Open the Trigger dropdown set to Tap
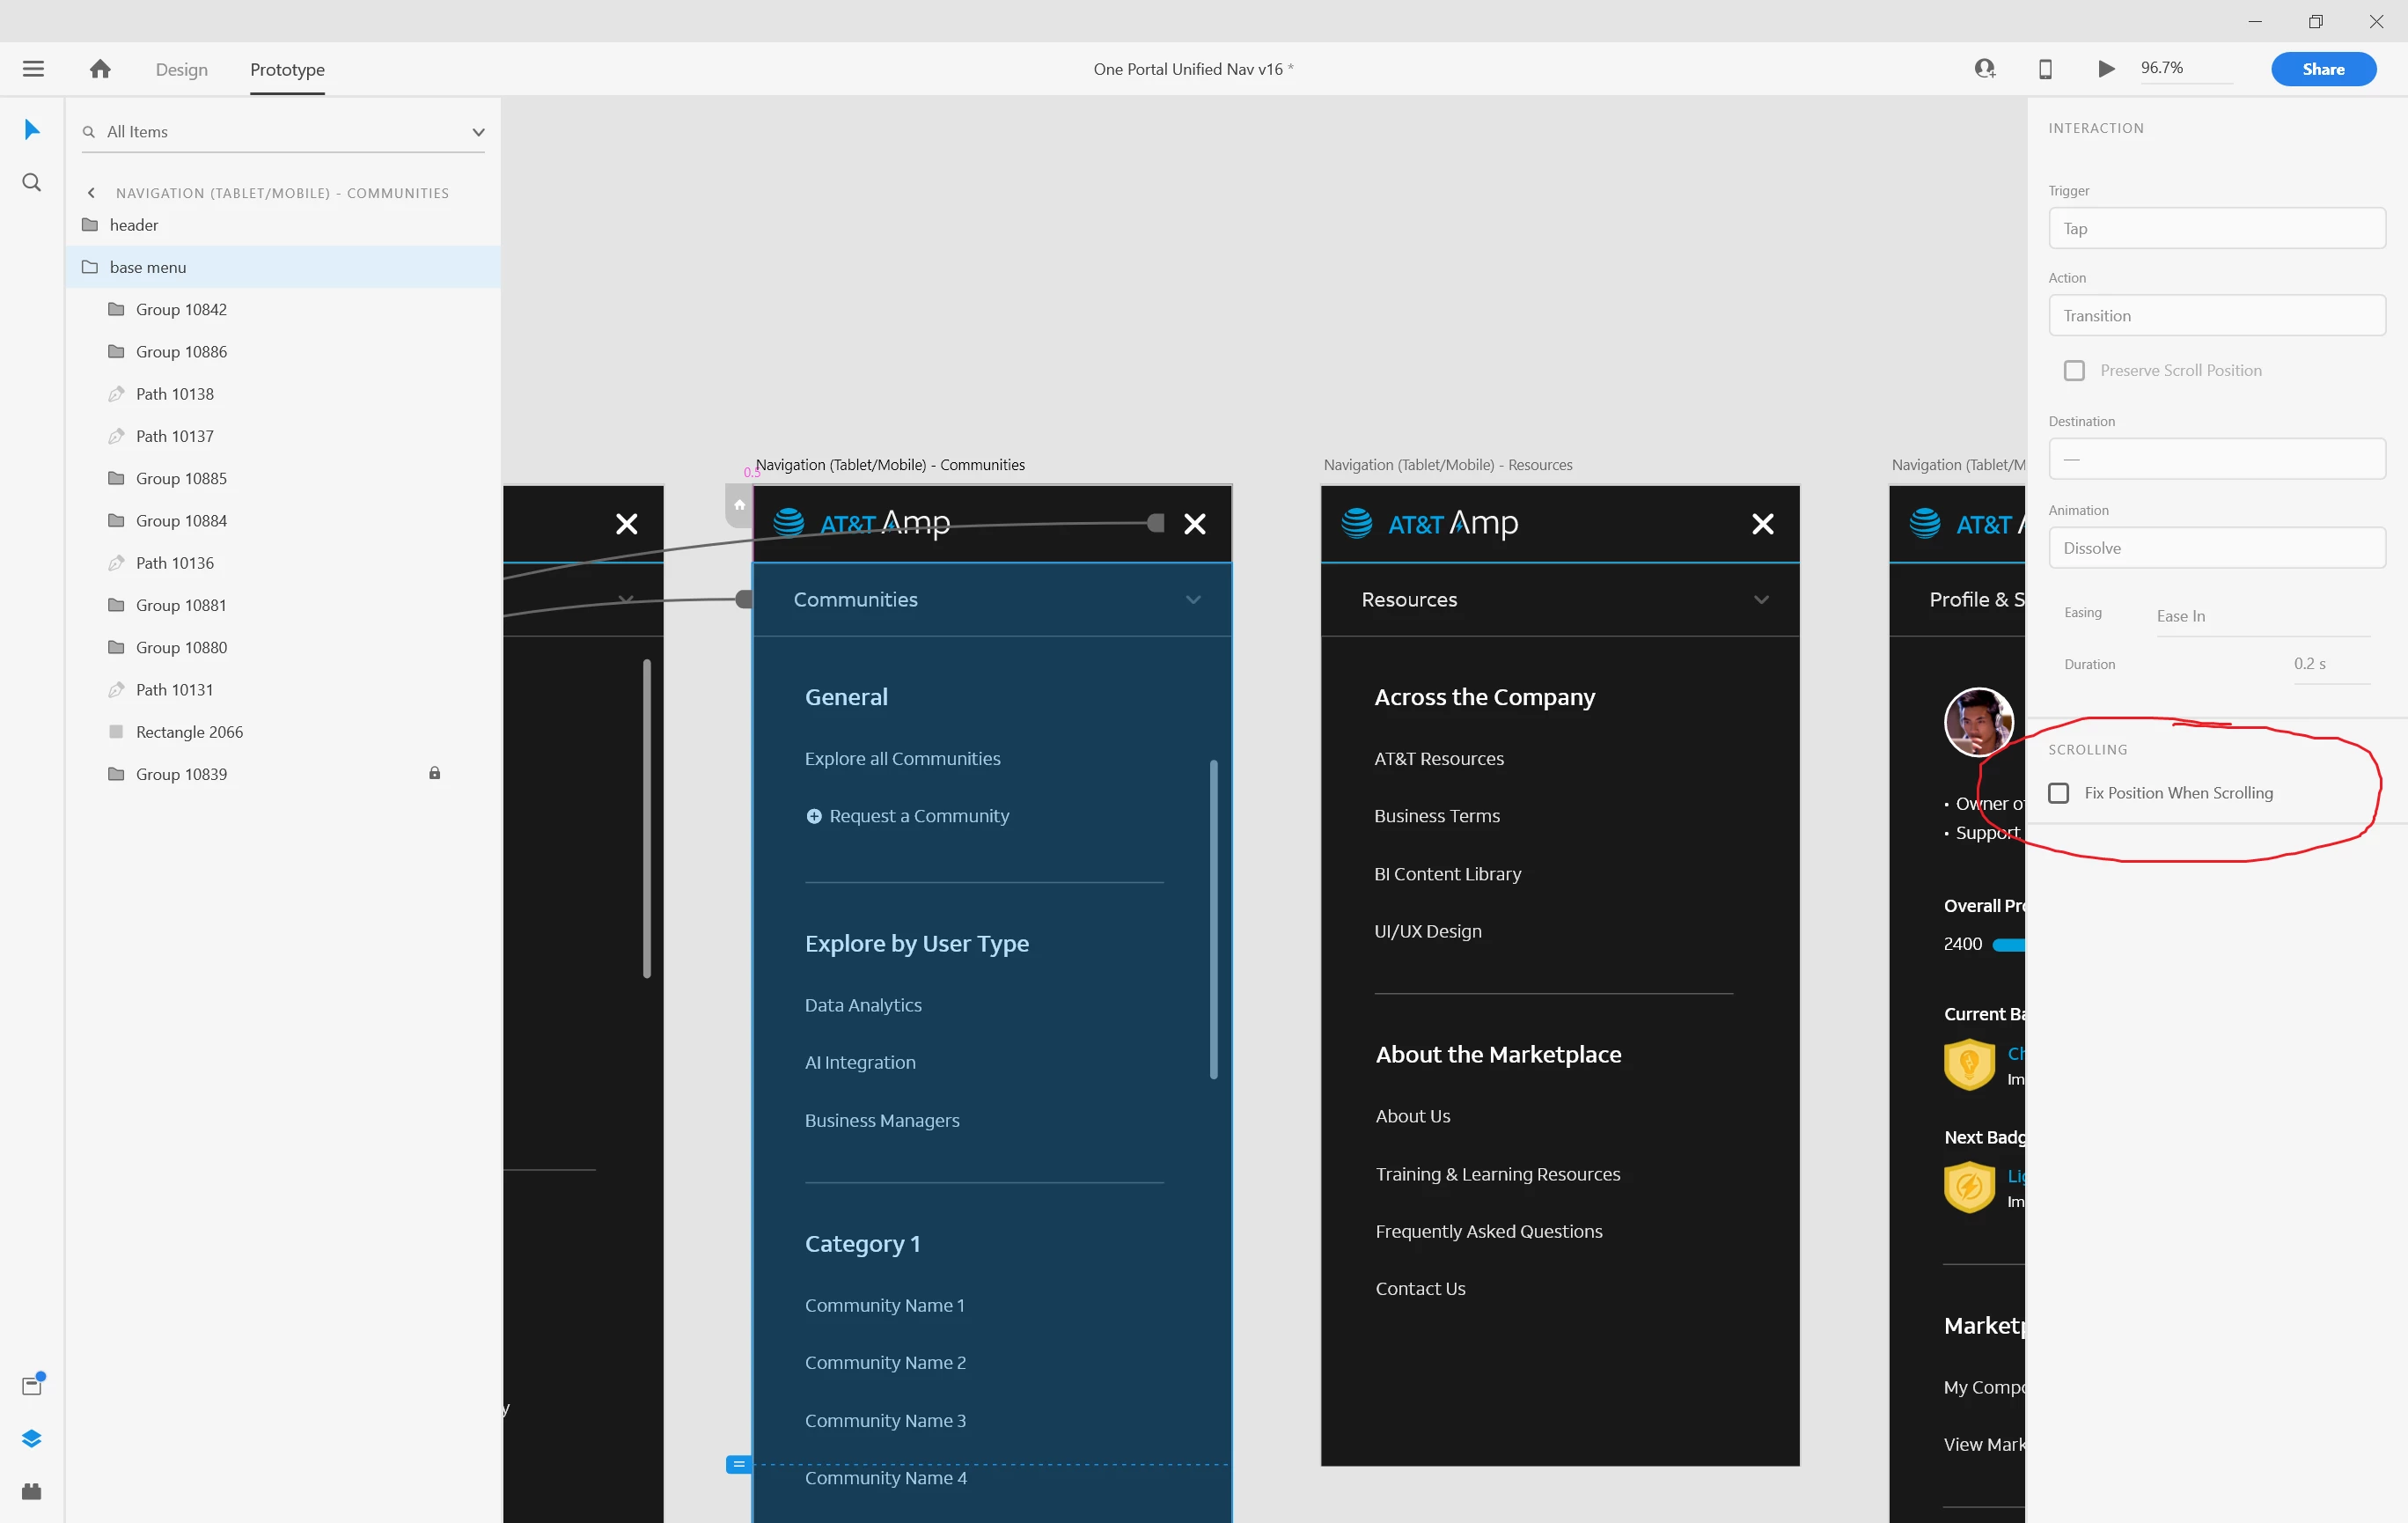 2216,229
